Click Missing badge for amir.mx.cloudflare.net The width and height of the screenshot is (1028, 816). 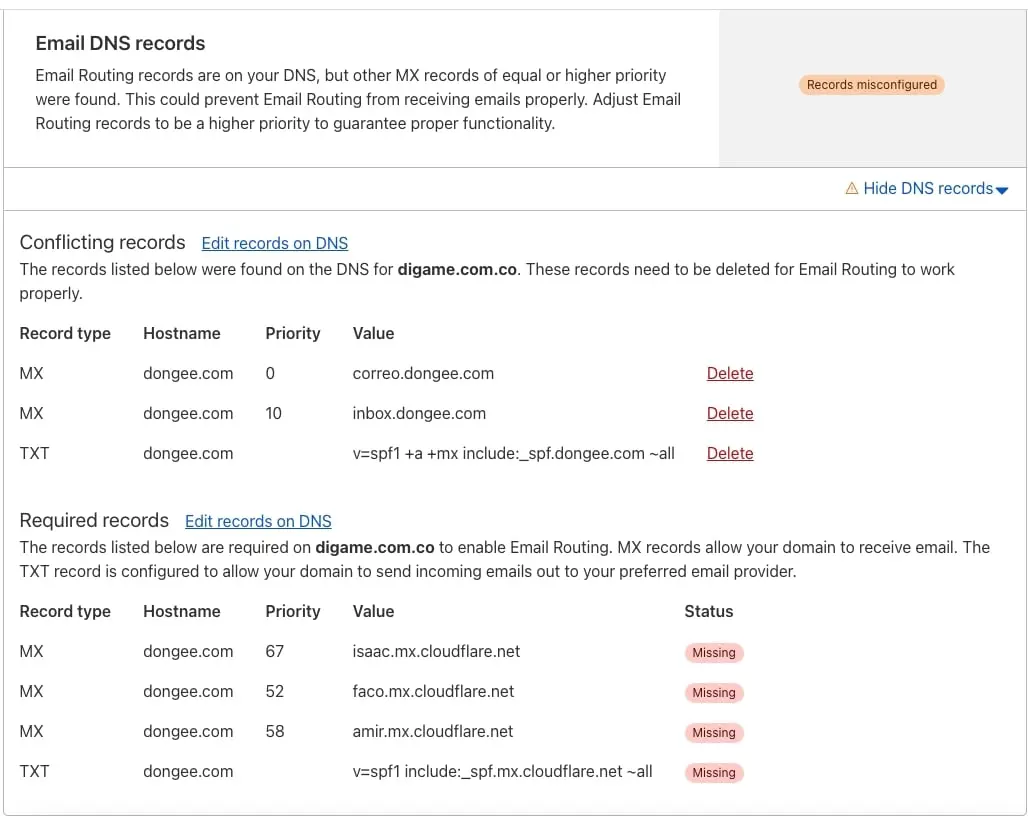click(714, 733)
